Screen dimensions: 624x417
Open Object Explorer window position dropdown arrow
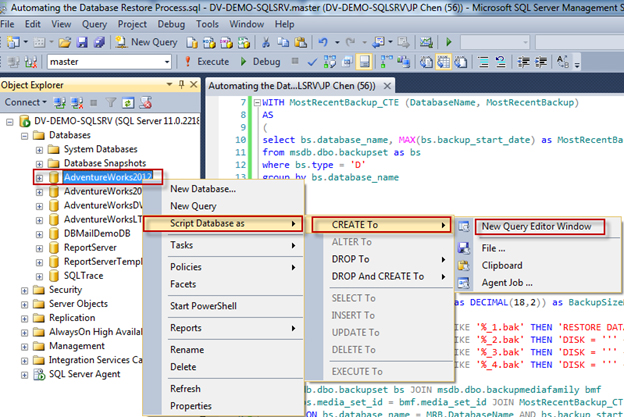[x=169, y=84]
